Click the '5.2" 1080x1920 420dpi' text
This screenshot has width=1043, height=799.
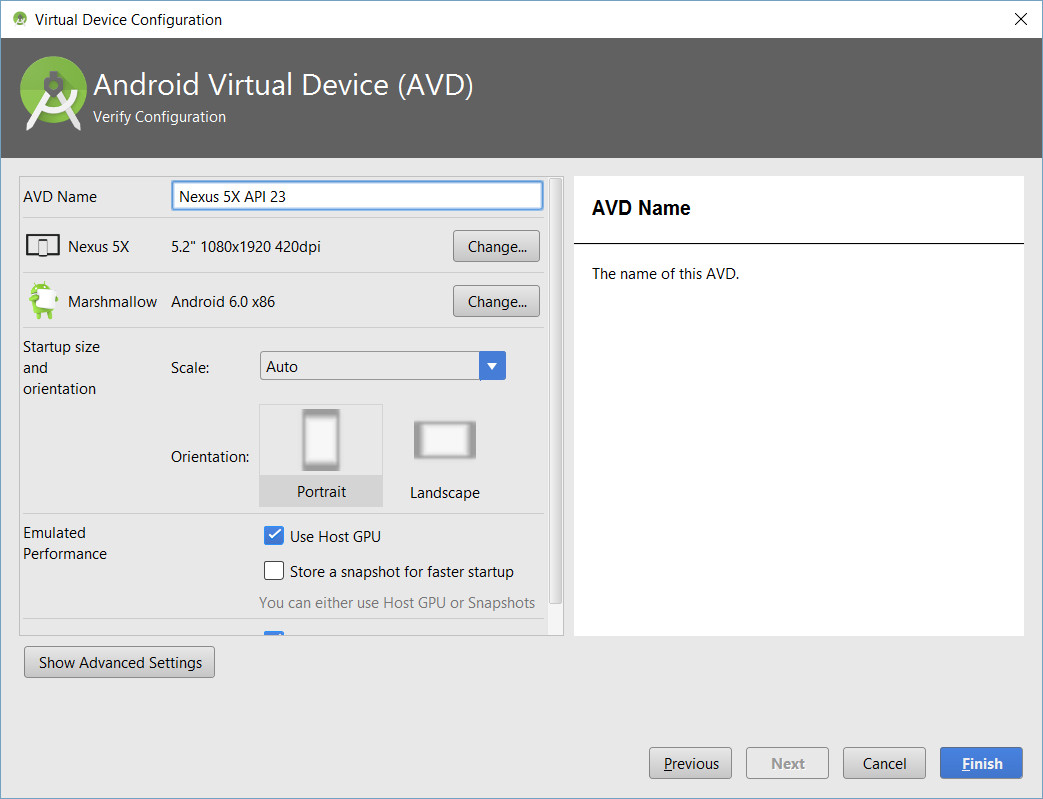(245, 247)
